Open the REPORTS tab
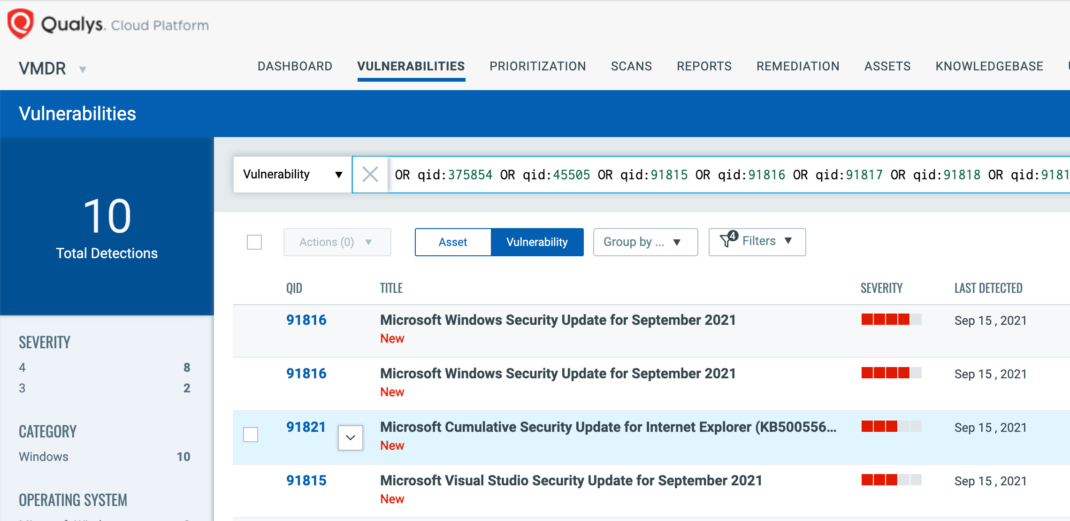 704,66
